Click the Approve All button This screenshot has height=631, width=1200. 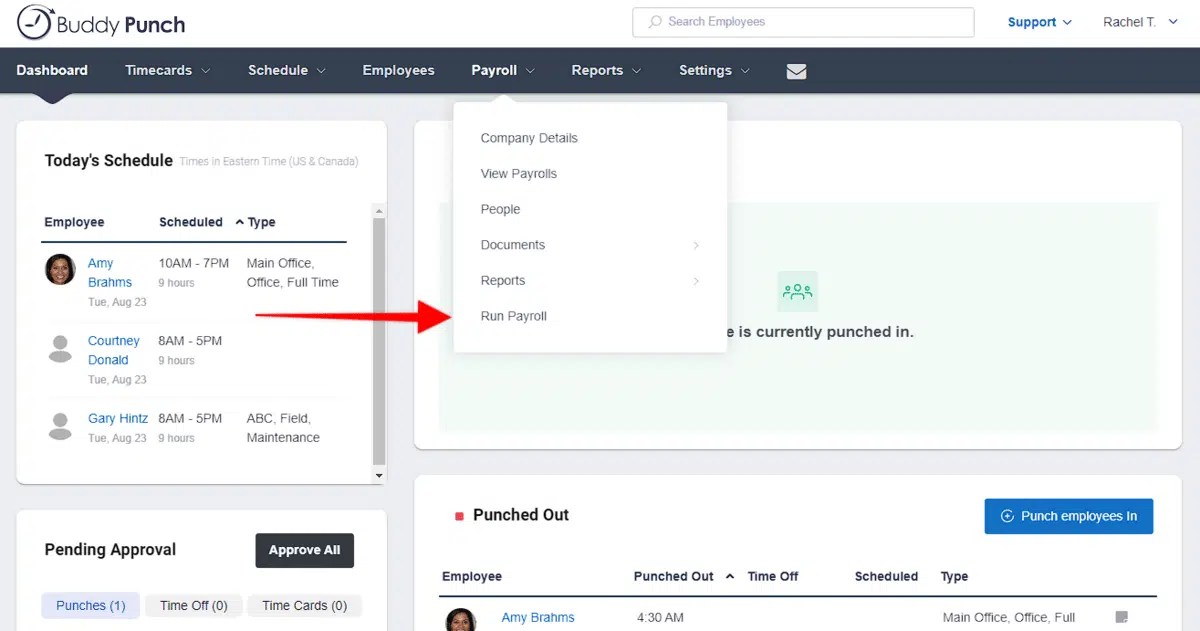(304, 550)
